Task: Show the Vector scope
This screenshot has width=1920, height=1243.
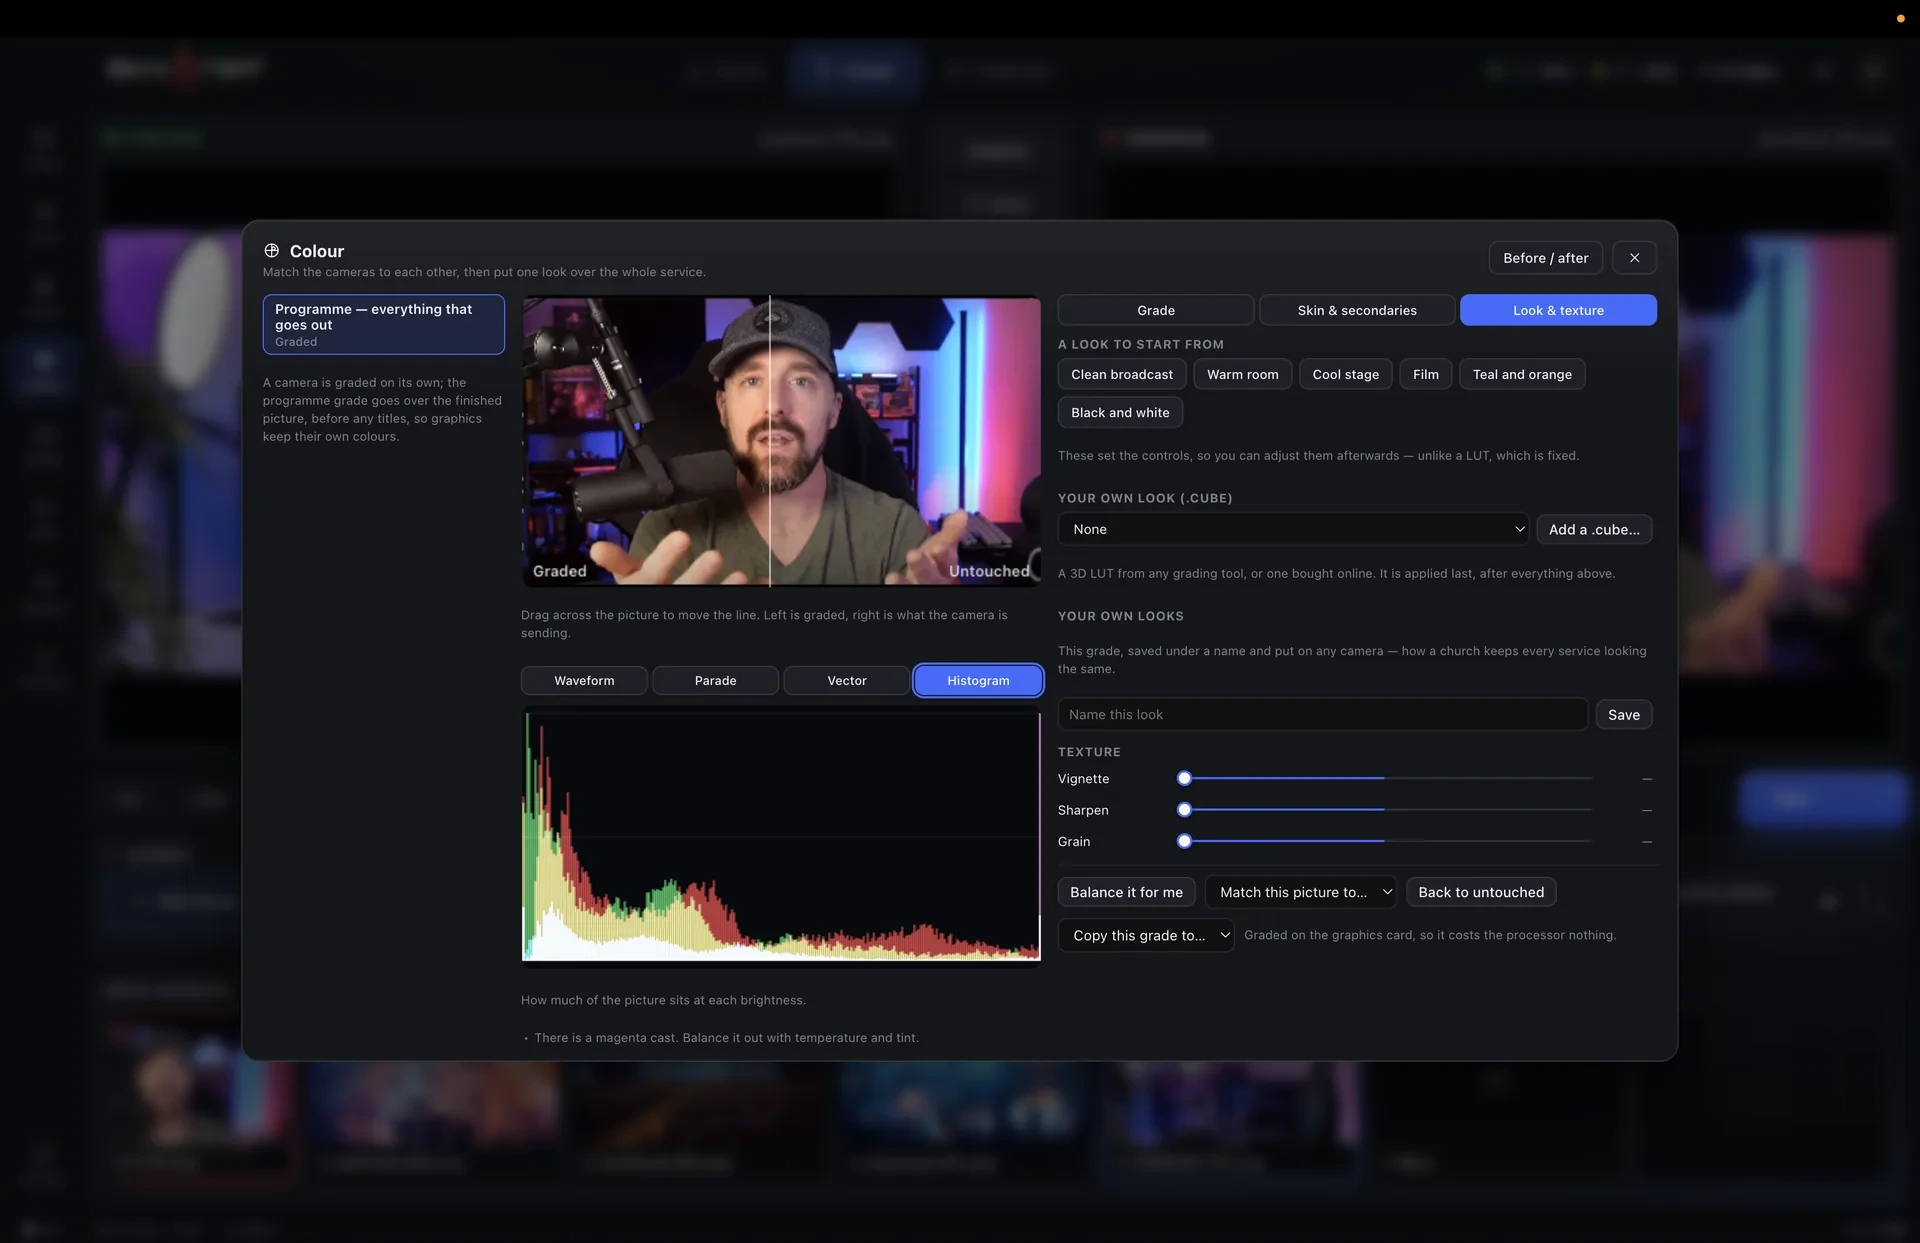Action: pyautogui.click(x=847, y=680)
